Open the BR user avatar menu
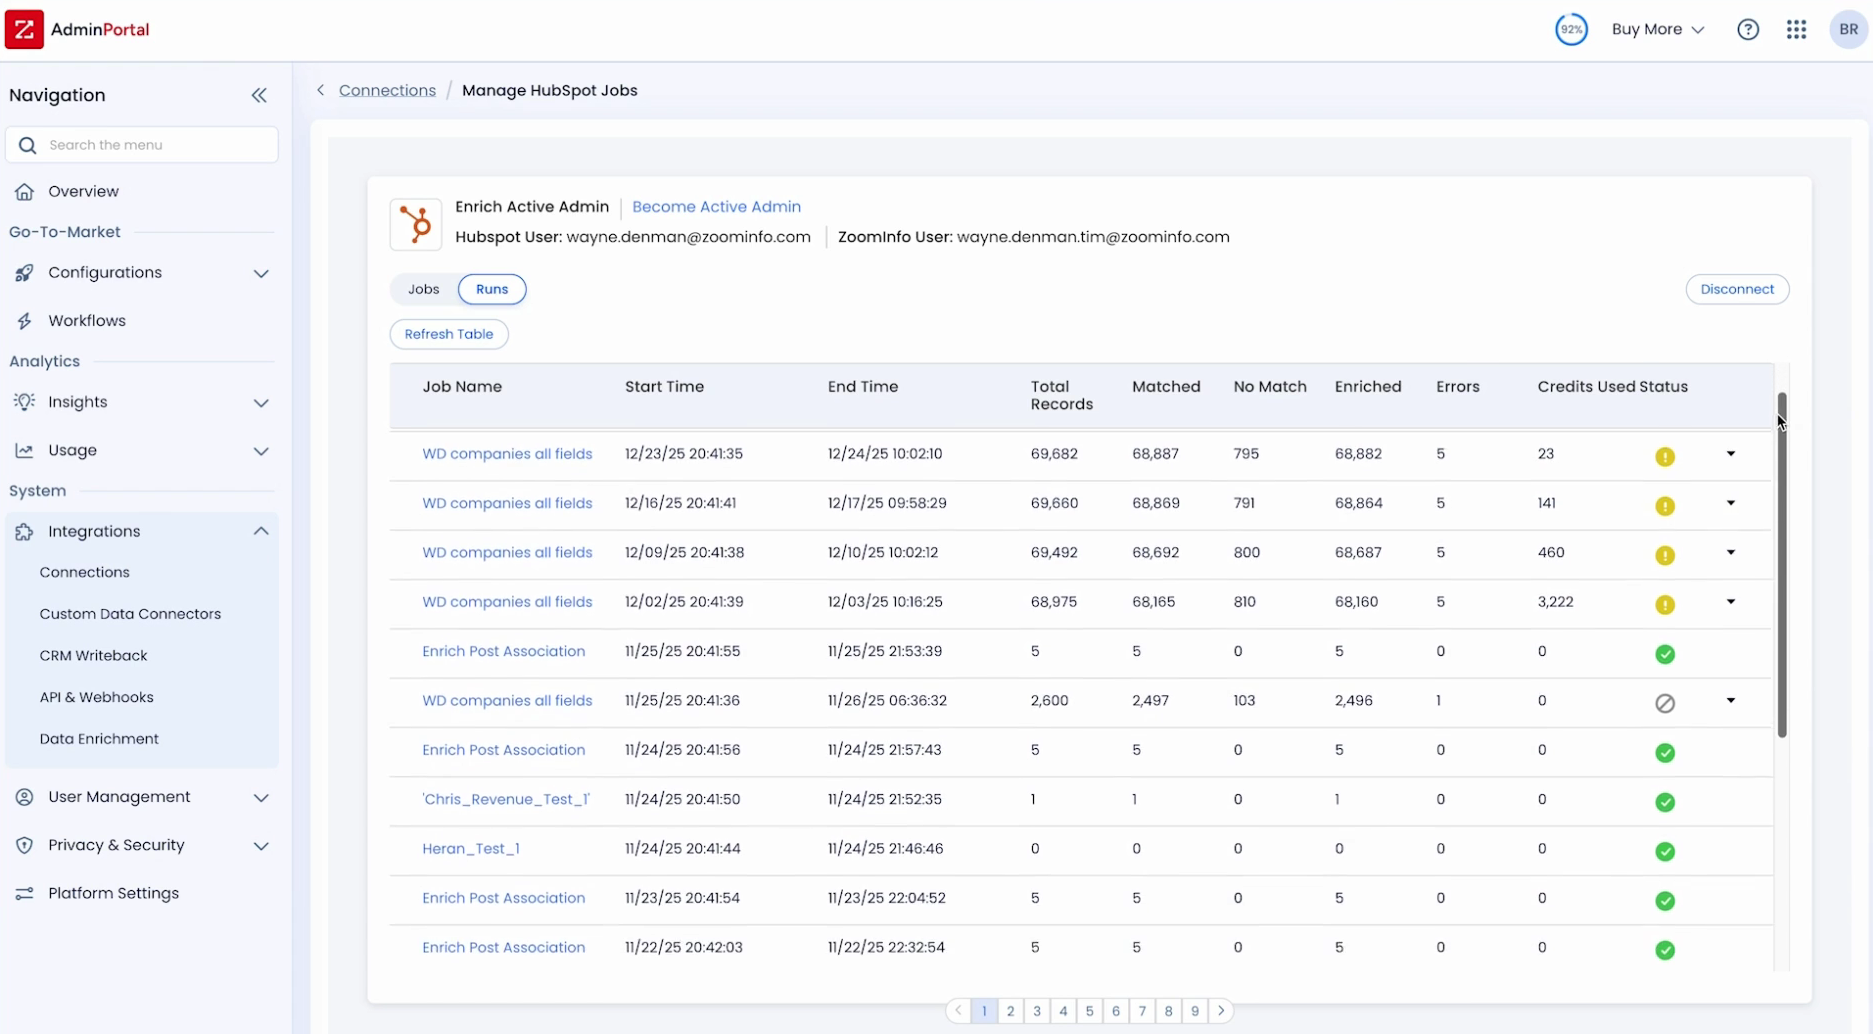The height and width of the screenshot is (1034, 1873). 1848,29
